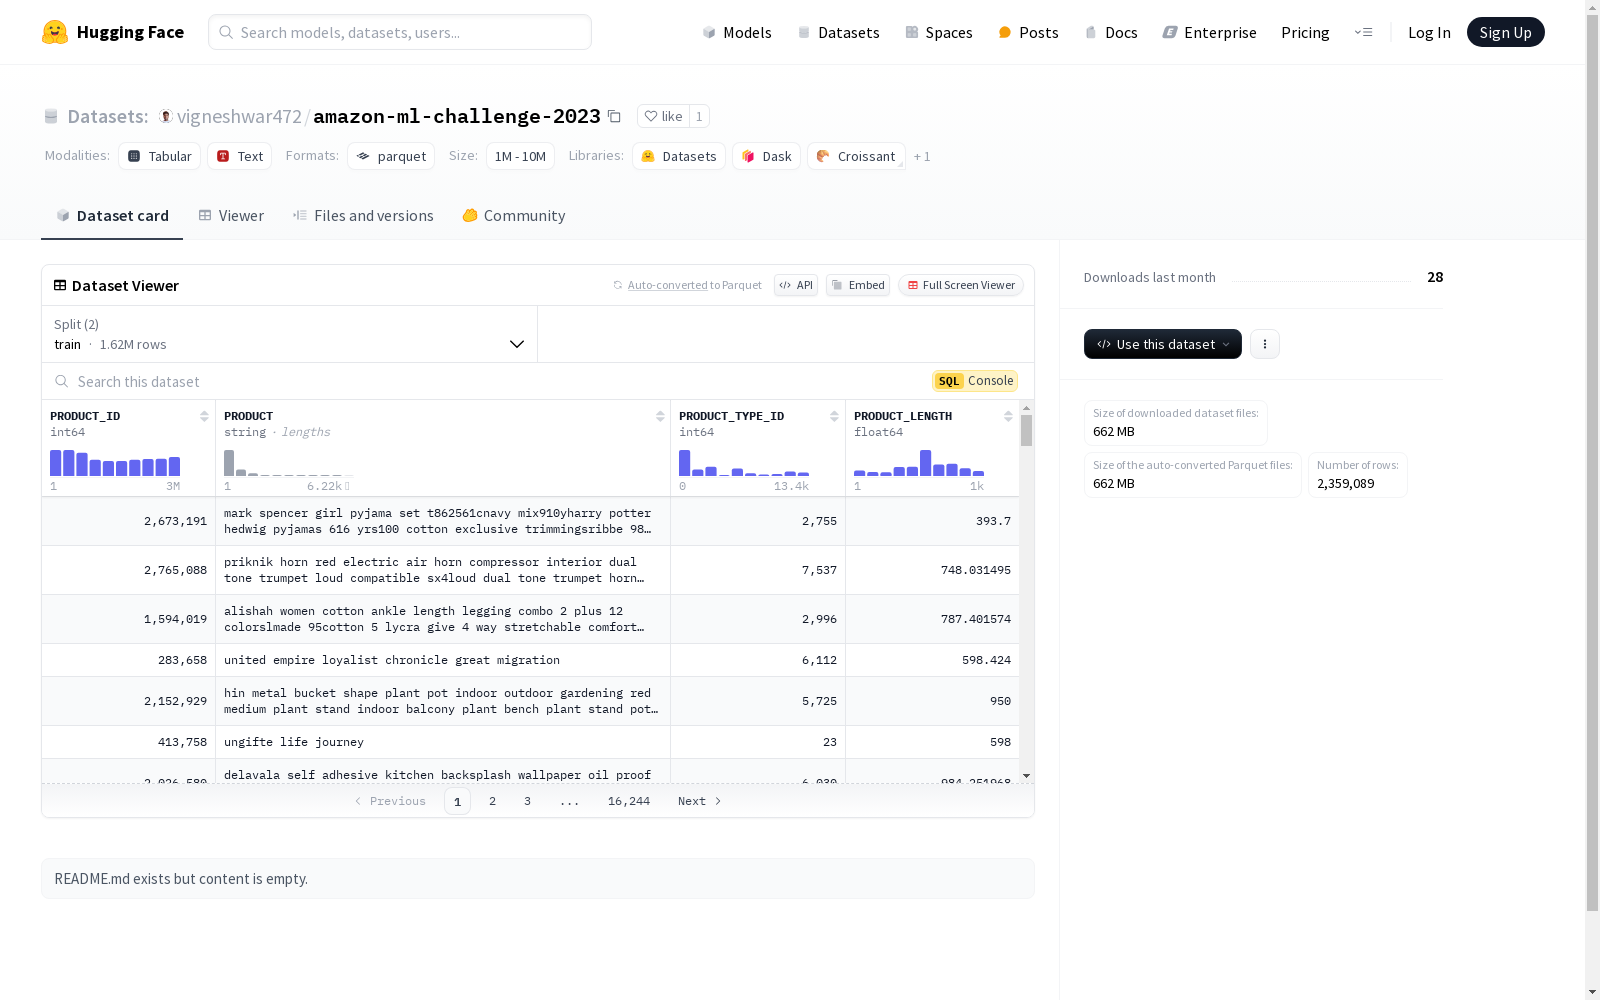Click the Log In link
The image size is (1600, 1000).
1429,32
